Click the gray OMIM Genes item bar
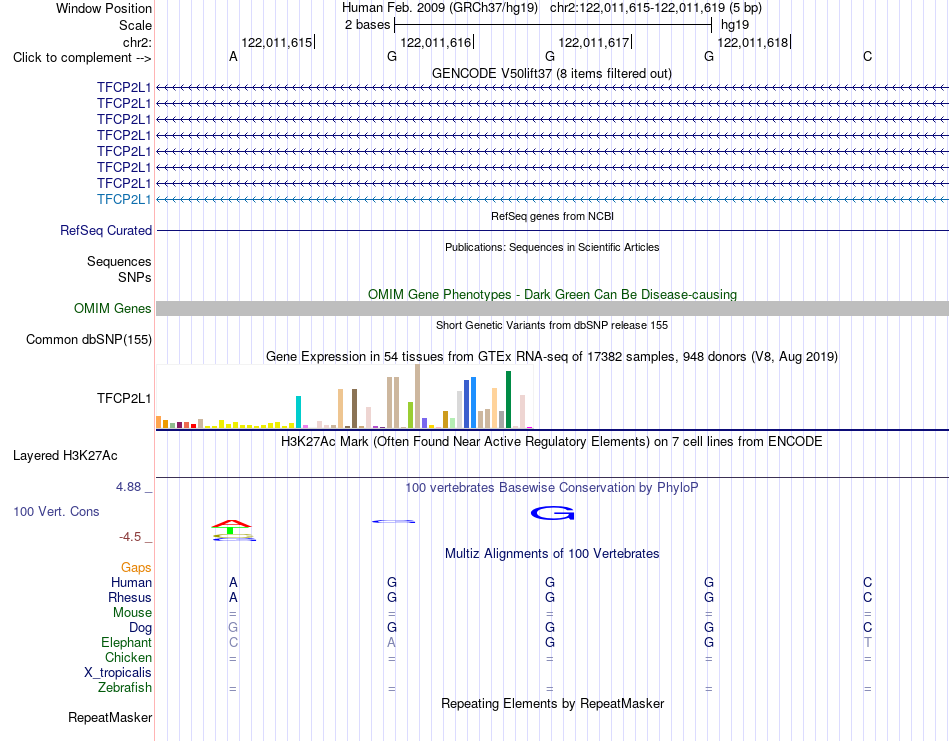 click(552, 308)
